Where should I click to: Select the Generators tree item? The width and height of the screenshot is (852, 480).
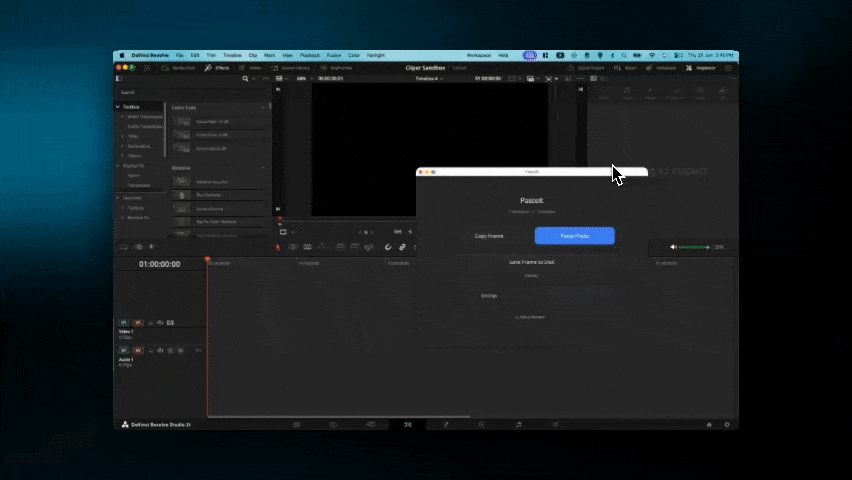(139, 146)
